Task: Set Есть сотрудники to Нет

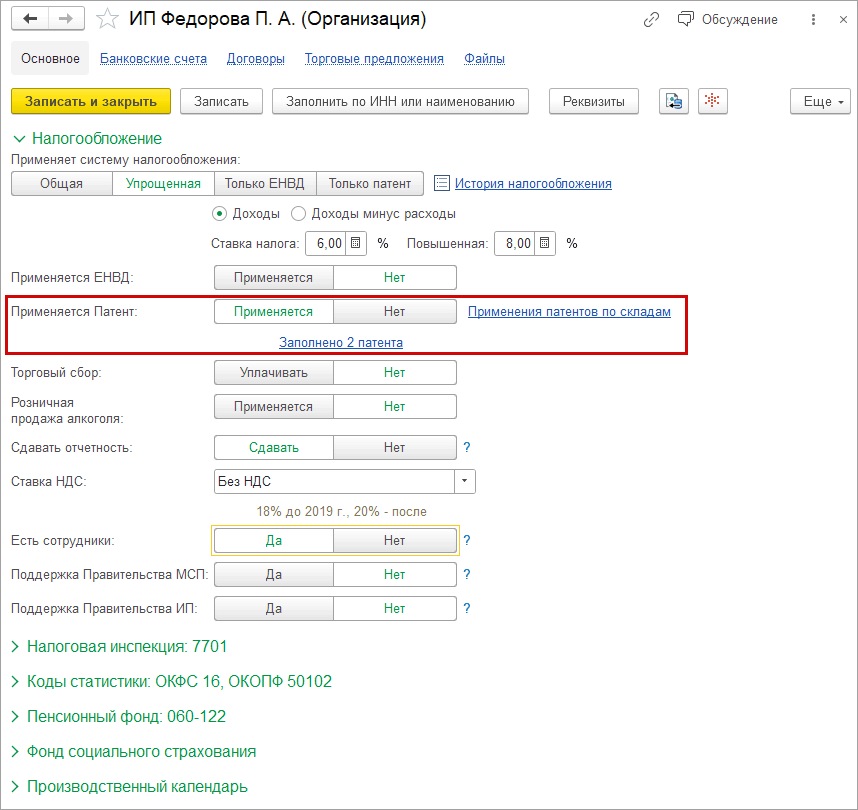Action: (395, 540)
